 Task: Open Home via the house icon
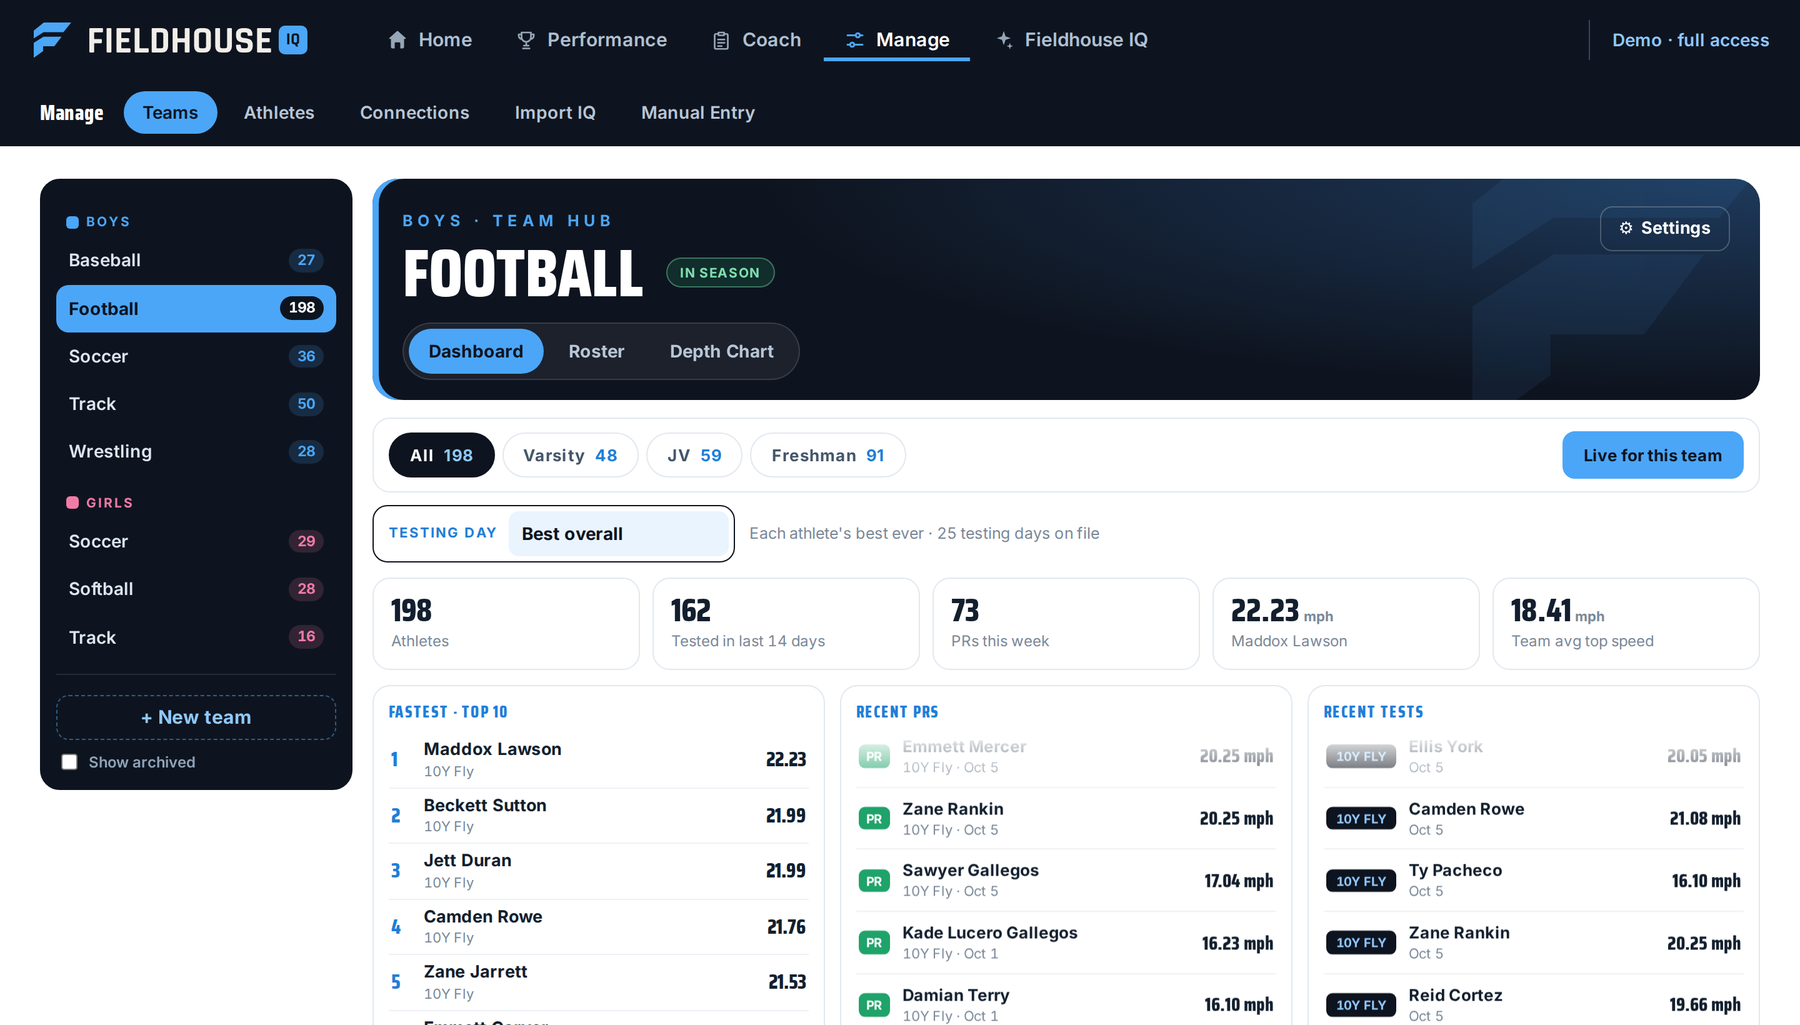tap(397, 40)
